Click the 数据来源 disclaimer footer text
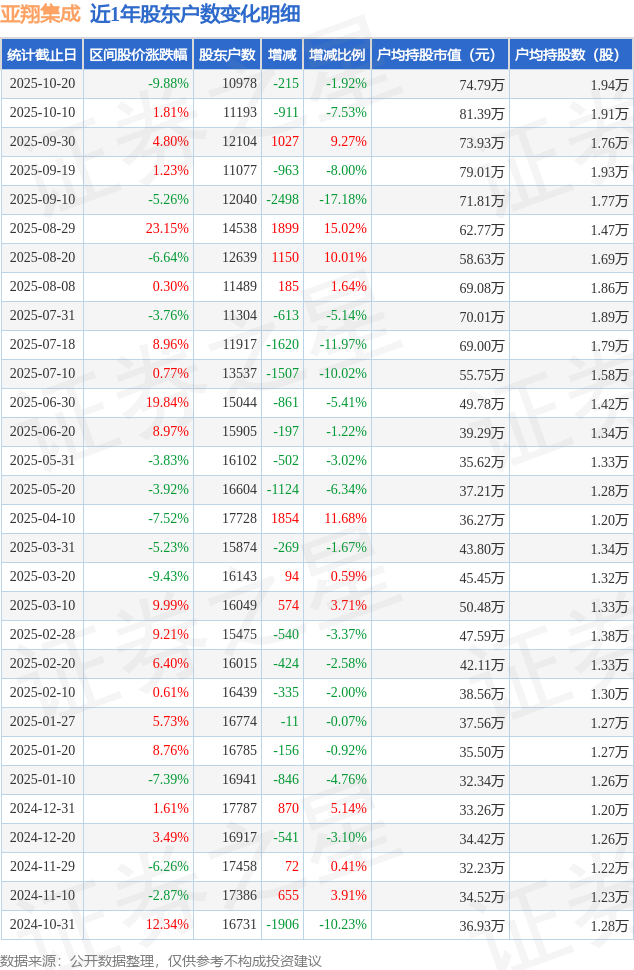 [161, 960]
